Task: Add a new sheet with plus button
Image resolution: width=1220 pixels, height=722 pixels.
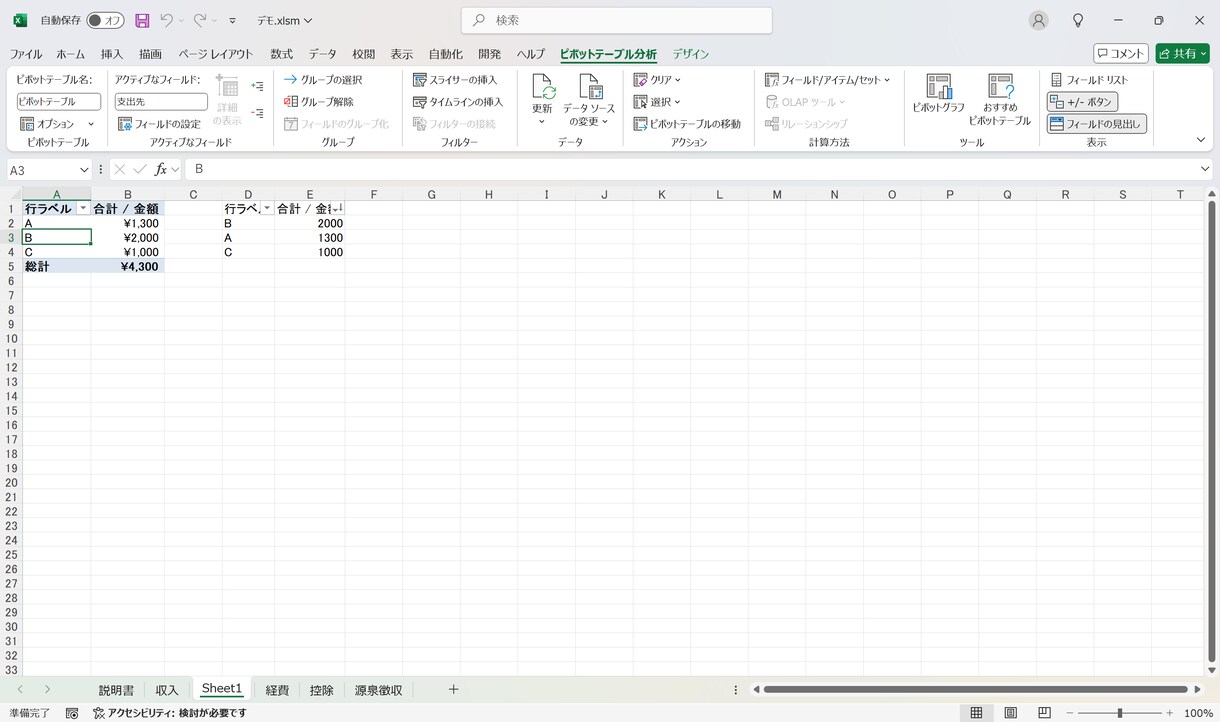Action: tap(453, 690)
